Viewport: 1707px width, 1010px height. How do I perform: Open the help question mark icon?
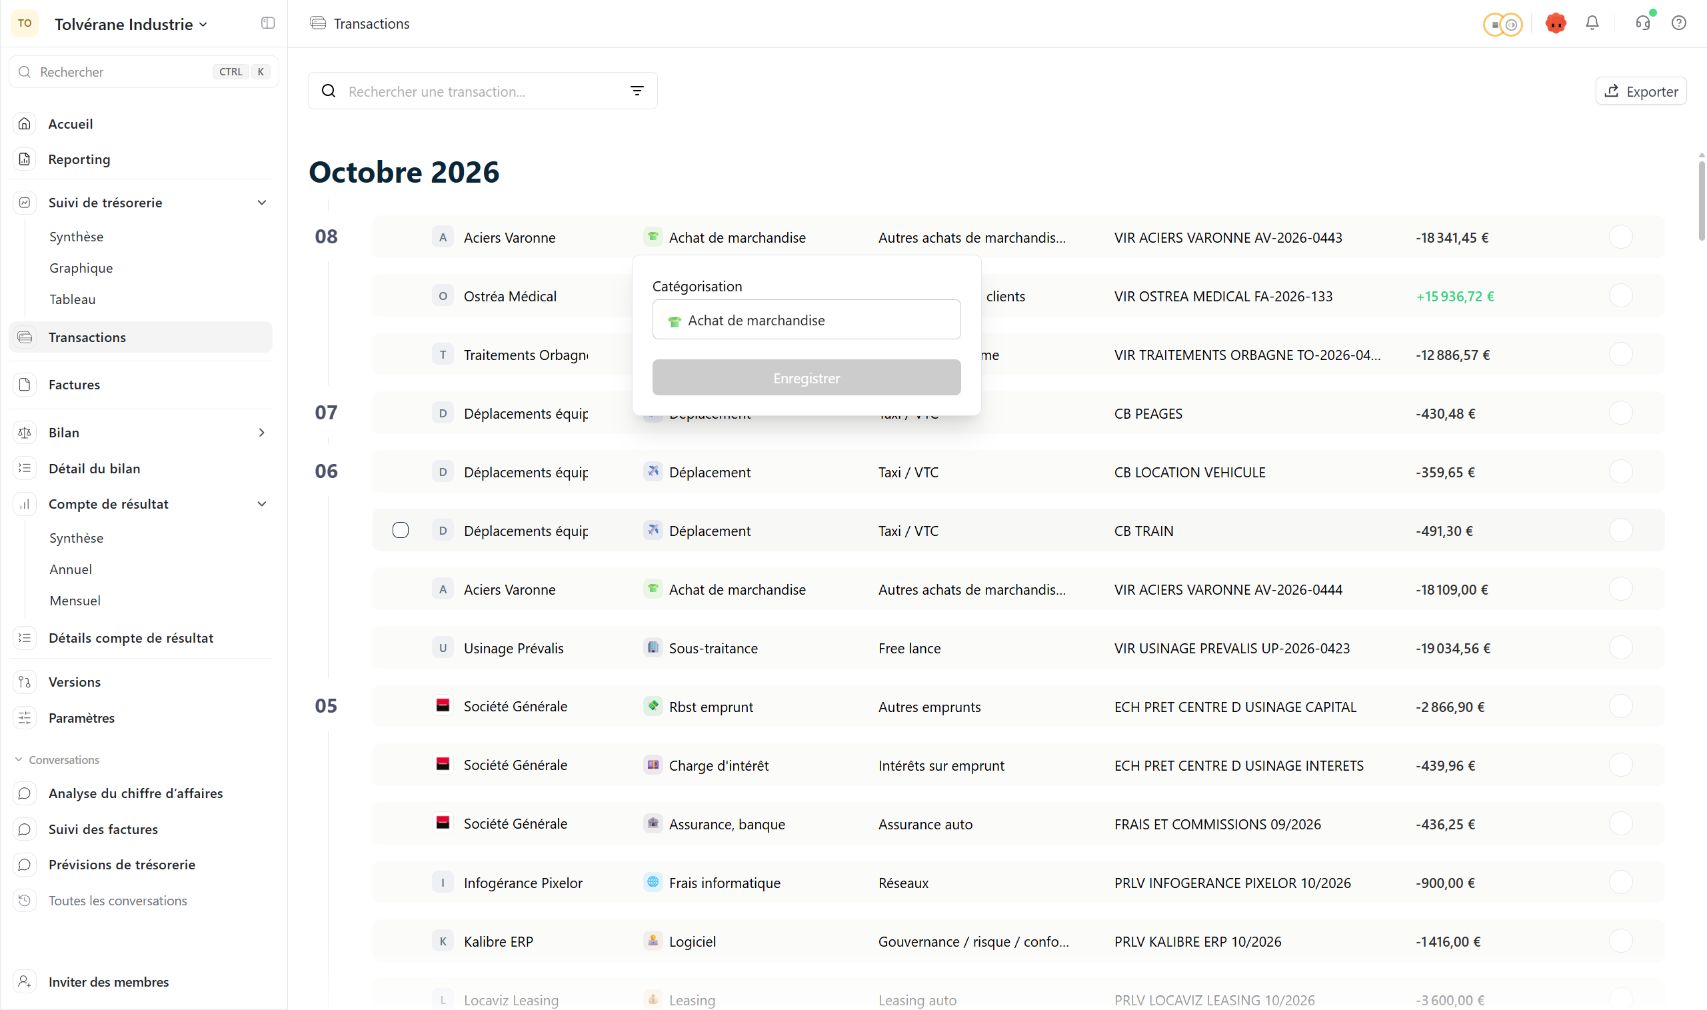tap(1679, 23)
